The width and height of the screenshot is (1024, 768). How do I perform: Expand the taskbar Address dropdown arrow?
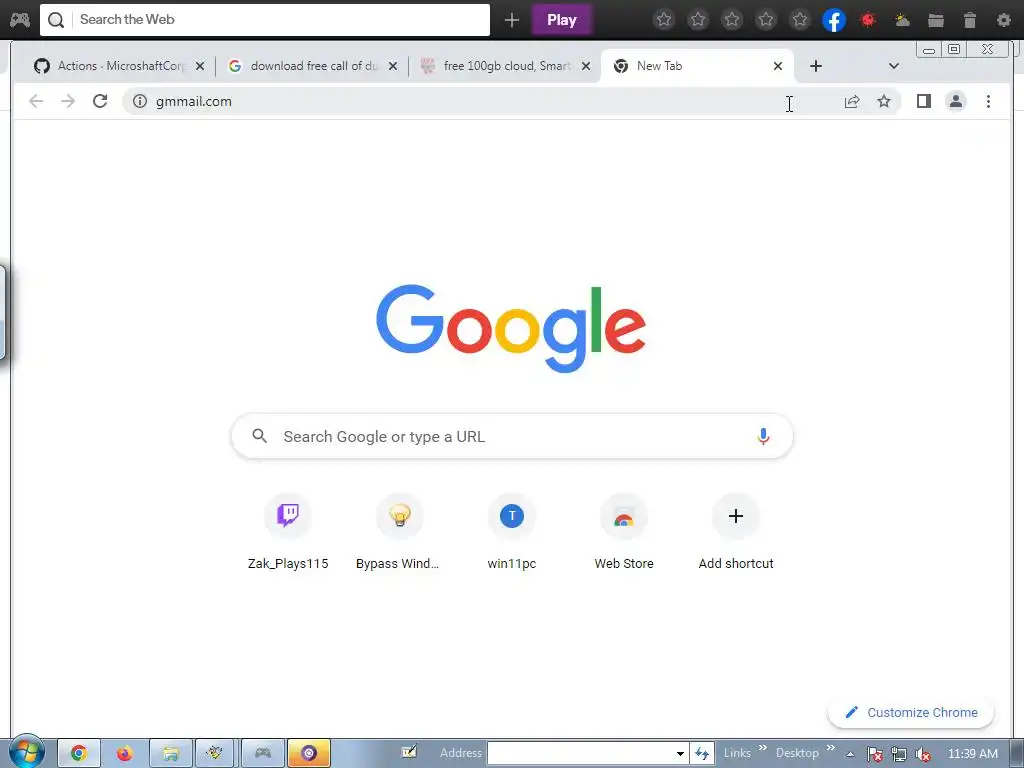(x=680, y=753)
